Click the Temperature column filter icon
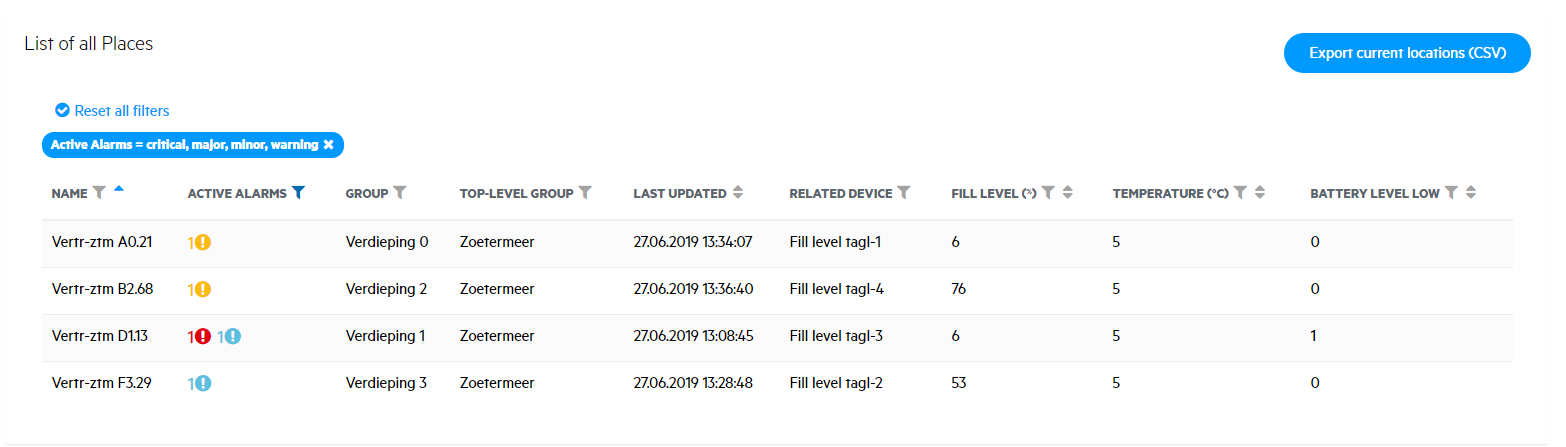This screenshot has width=1566, height=447. [x=1240, y=193]
